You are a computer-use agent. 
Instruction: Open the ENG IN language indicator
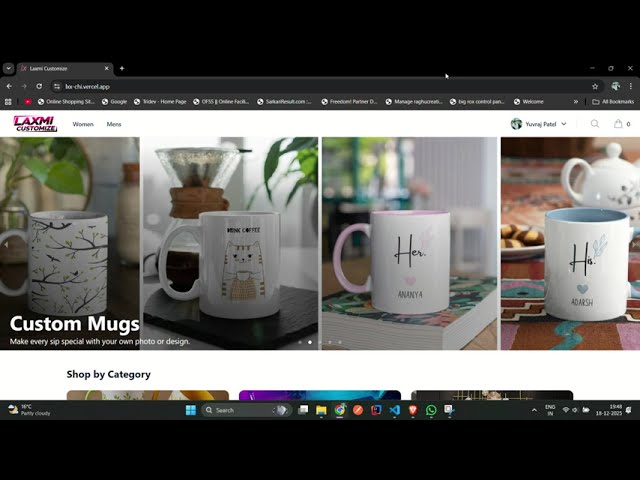[x=550, y=410]
